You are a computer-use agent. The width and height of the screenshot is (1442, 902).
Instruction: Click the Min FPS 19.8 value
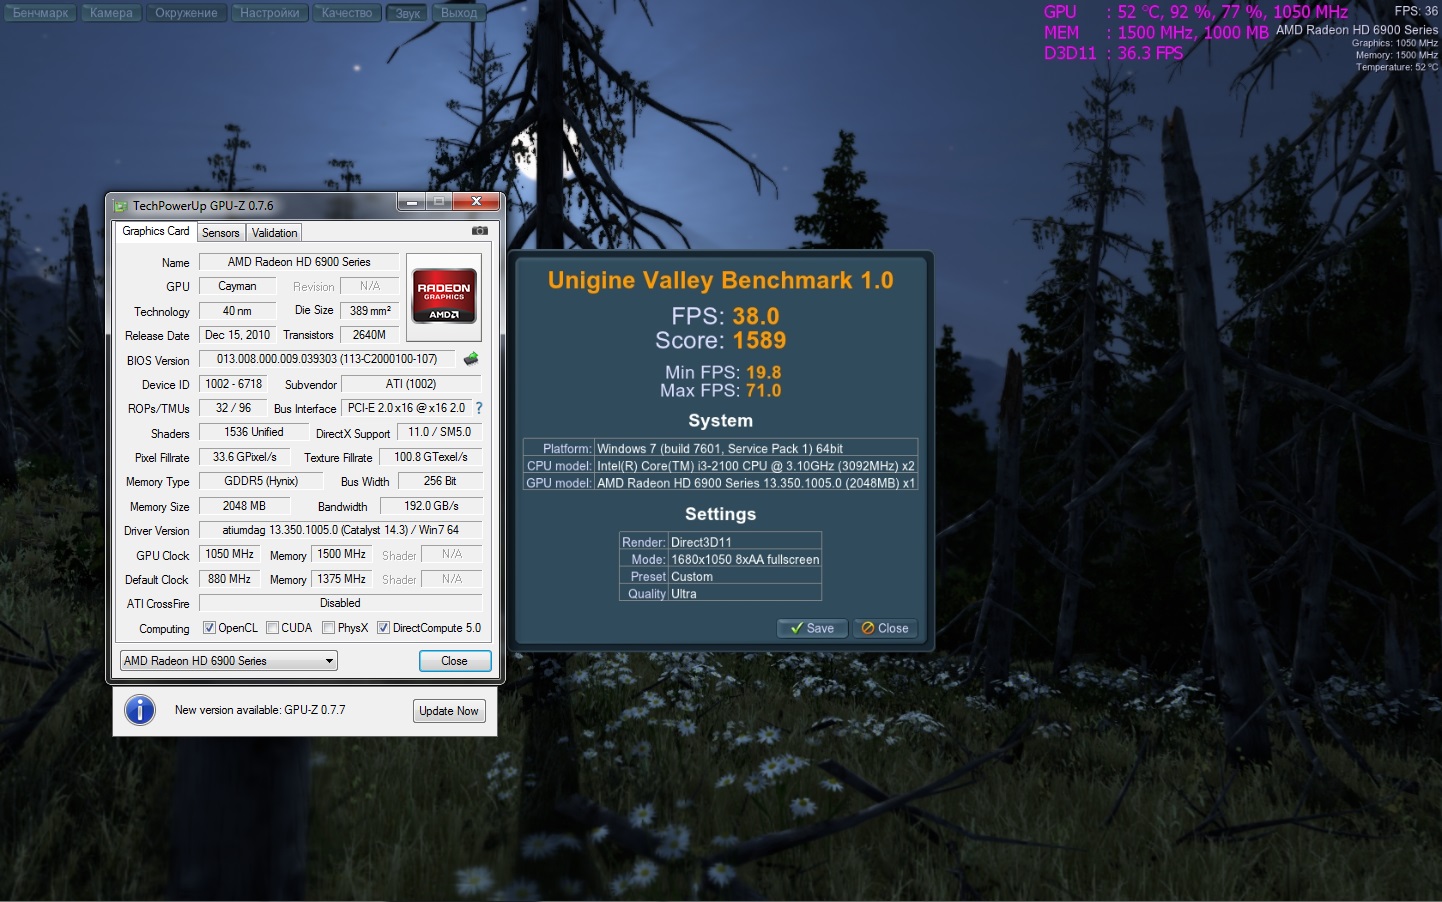point(764,372)
